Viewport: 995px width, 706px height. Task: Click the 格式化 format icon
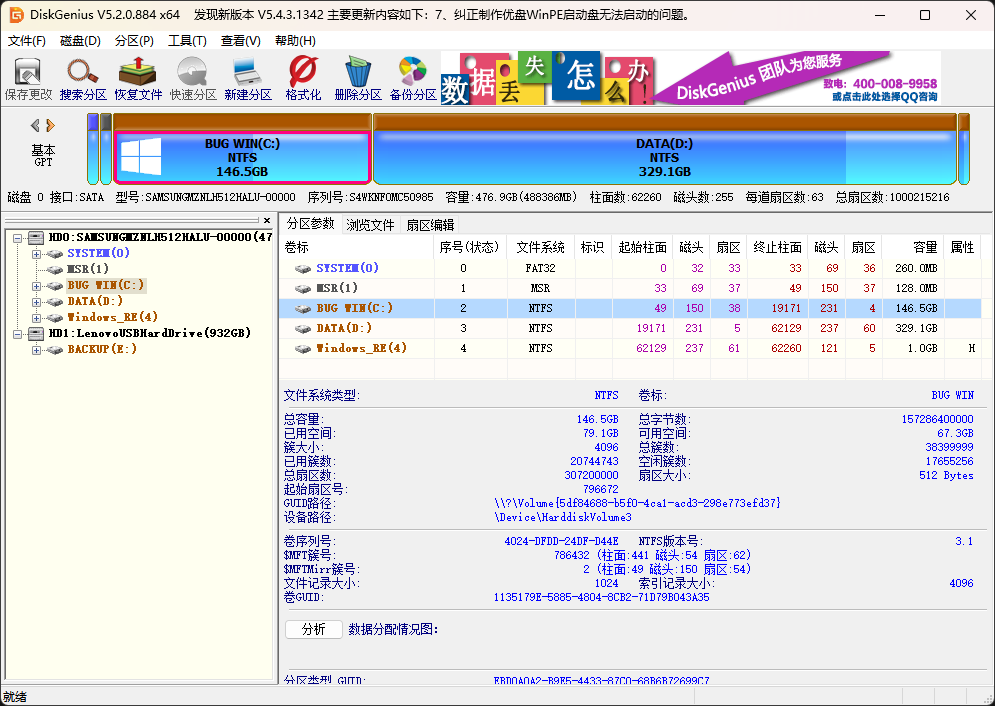tap(303, 79)
